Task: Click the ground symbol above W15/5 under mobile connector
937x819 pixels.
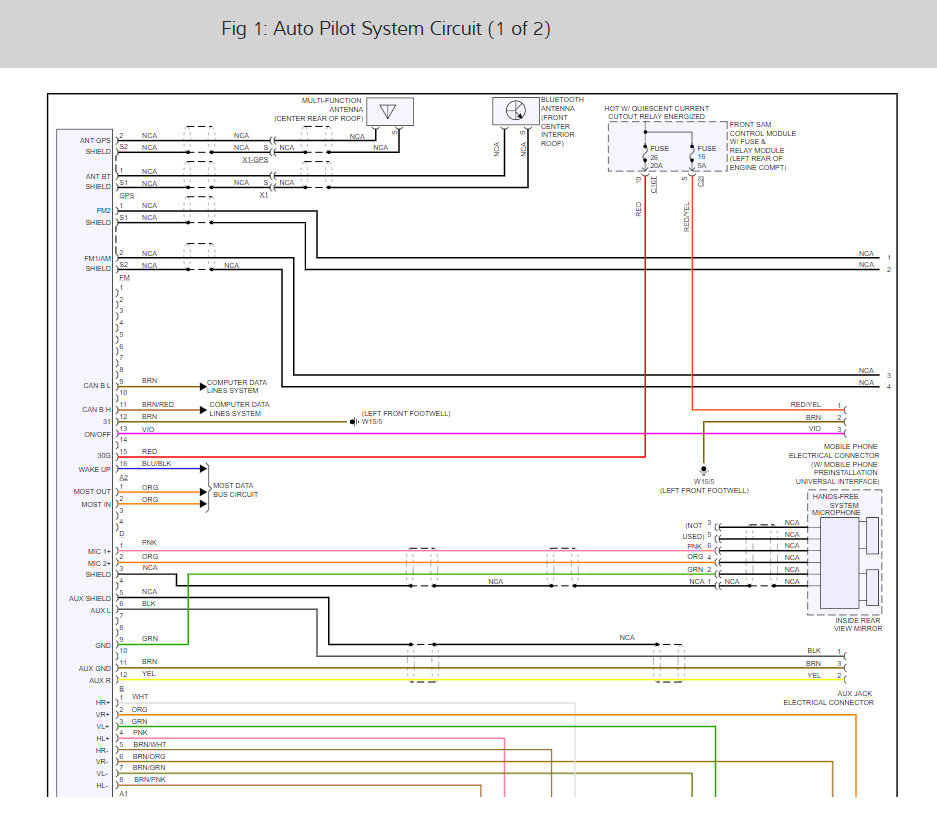Action: coord(704,471)
